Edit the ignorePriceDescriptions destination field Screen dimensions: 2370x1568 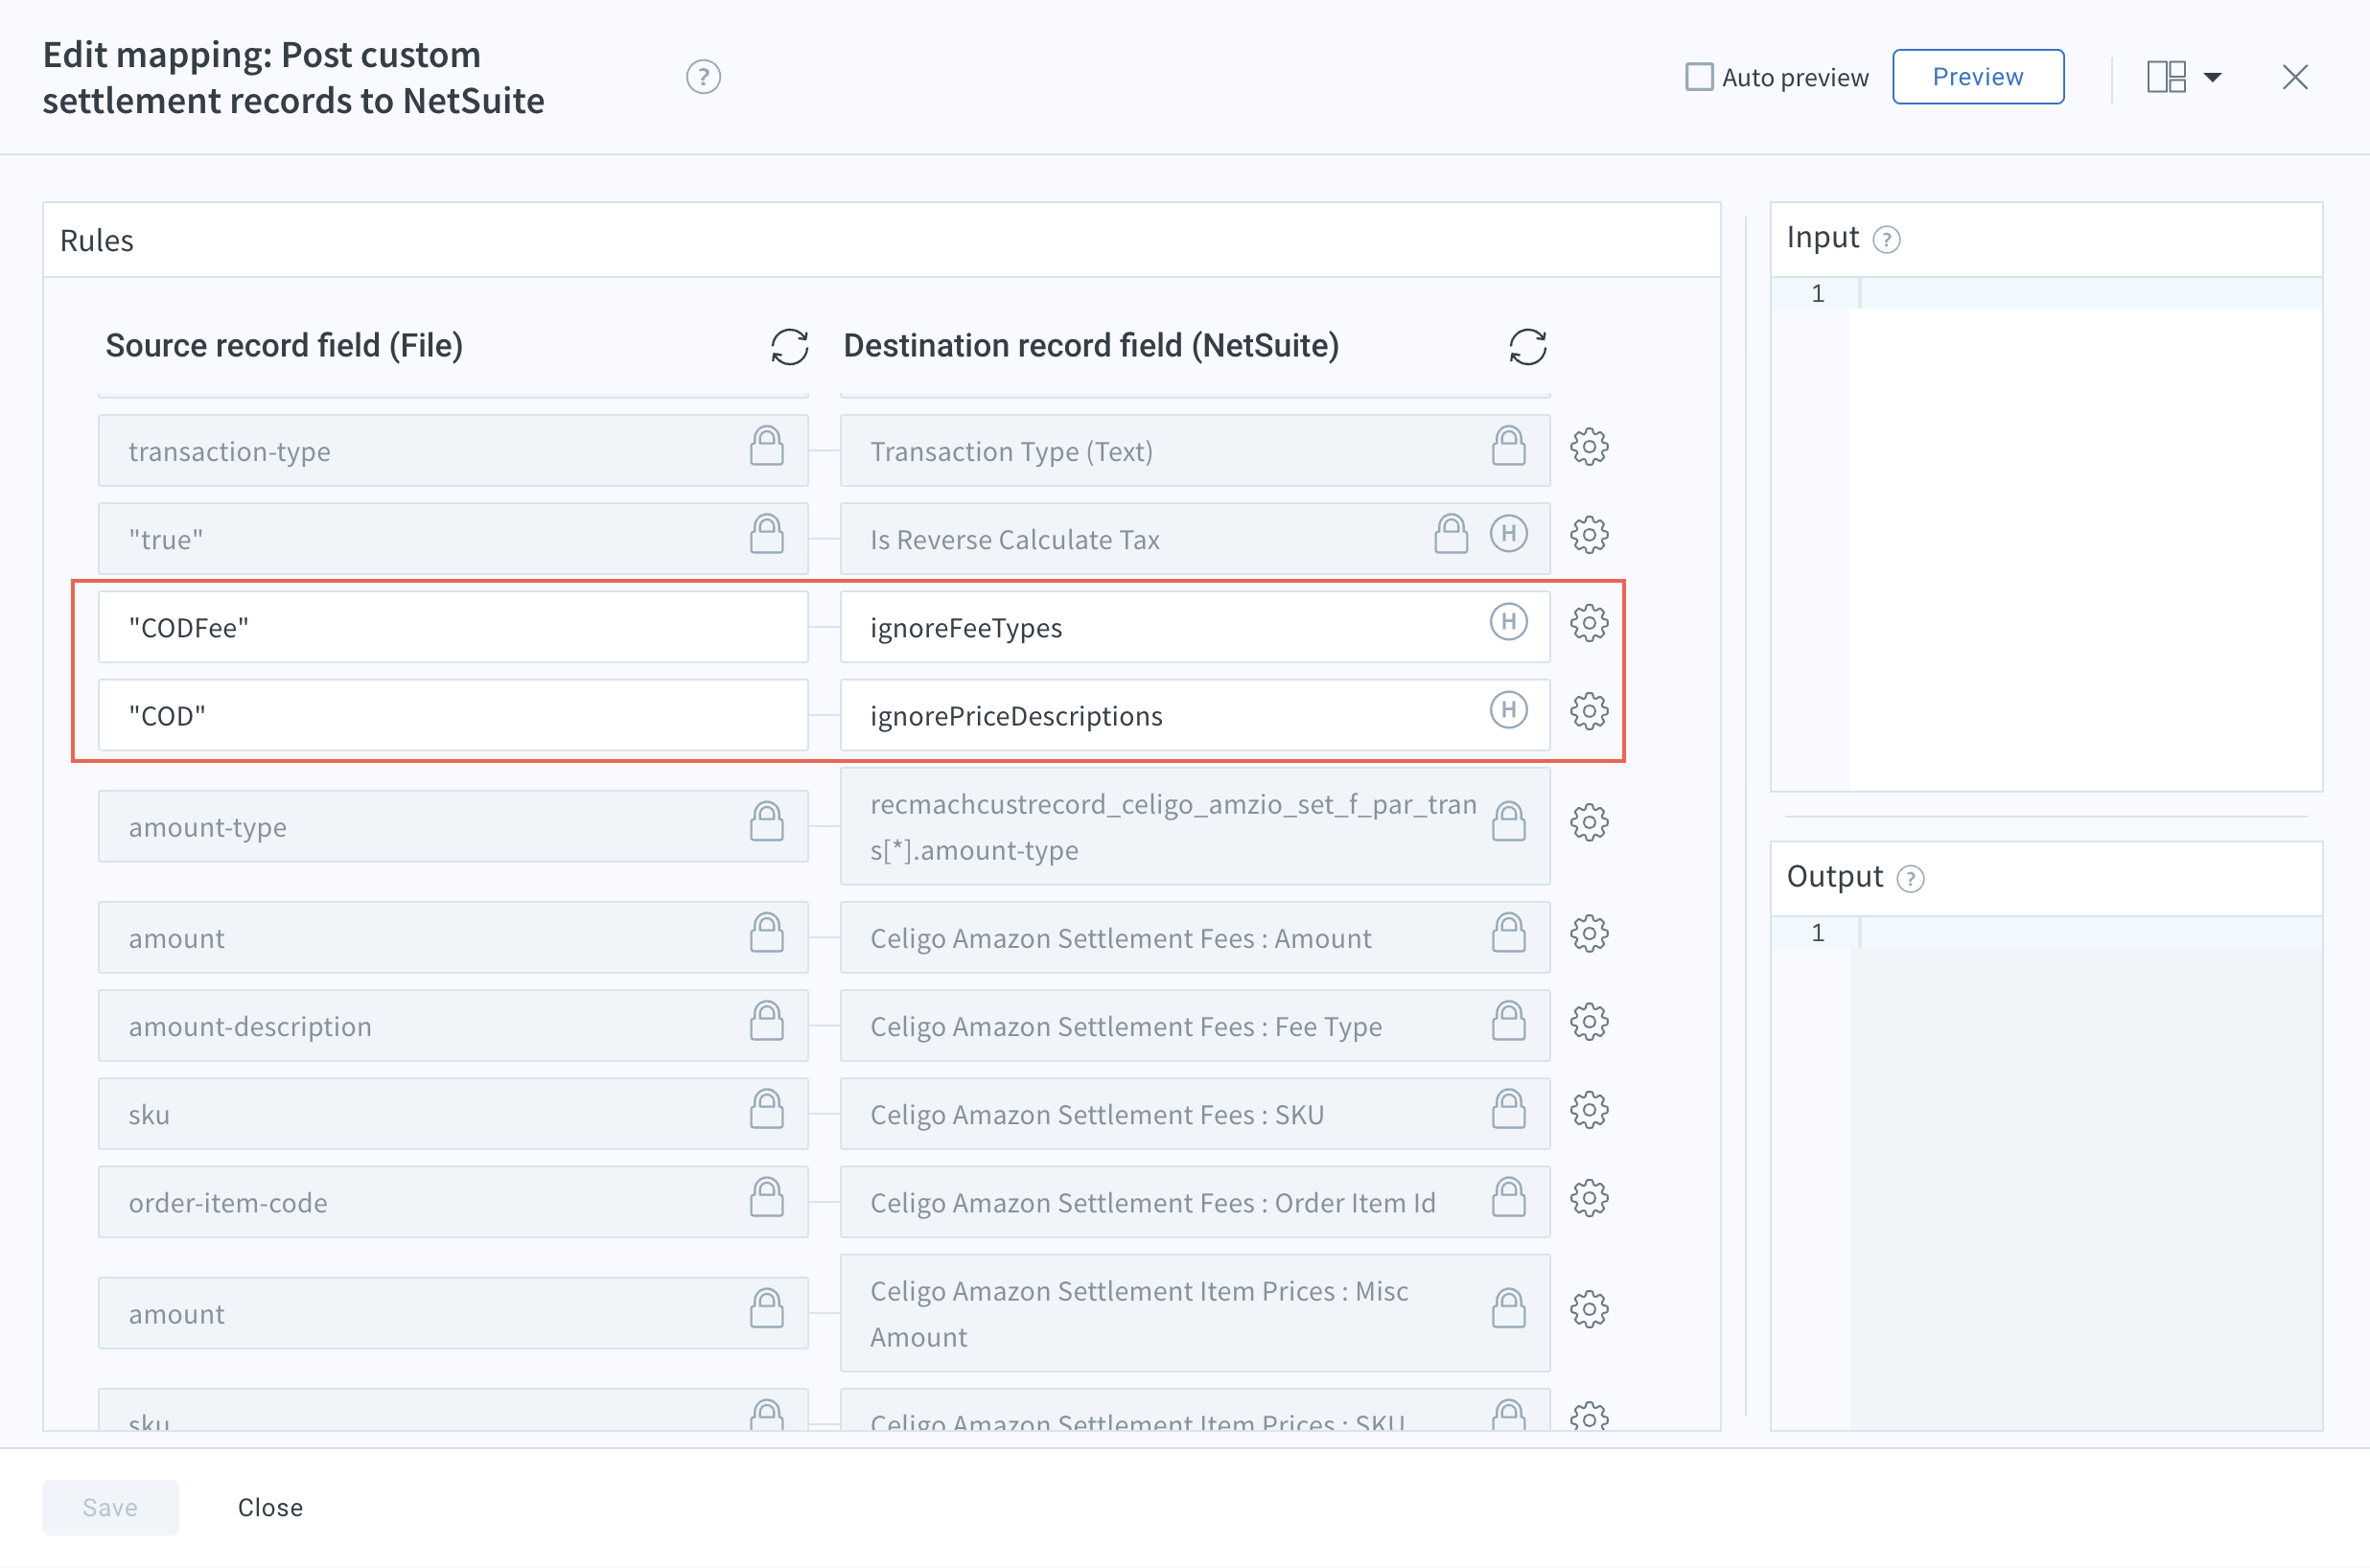pos(1195,715)
